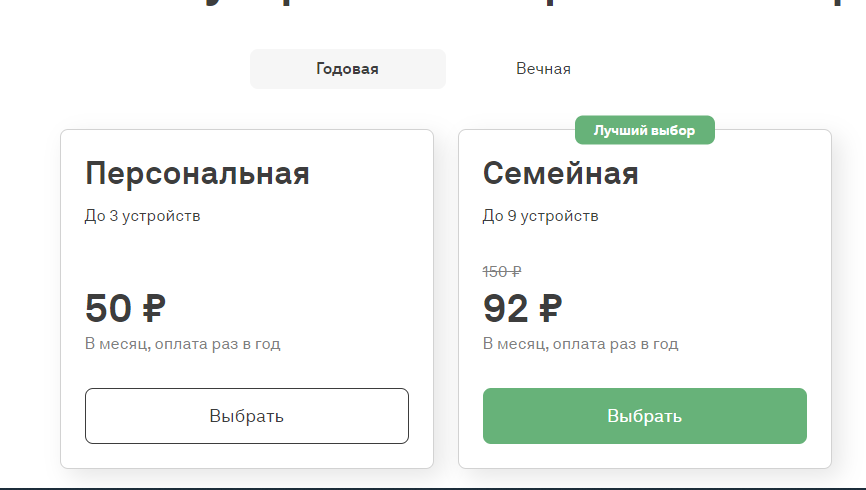
Task: Click empty space below До 3 устройств
Action: coord(200,255)
